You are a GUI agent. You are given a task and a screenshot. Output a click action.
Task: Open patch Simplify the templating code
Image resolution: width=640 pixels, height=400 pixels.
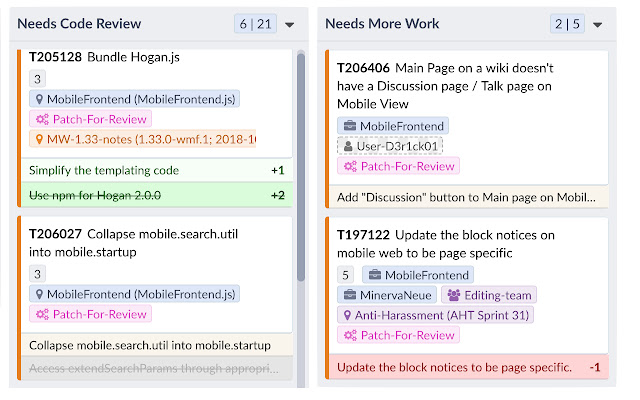pyautogui.click(x=157, y=170)
